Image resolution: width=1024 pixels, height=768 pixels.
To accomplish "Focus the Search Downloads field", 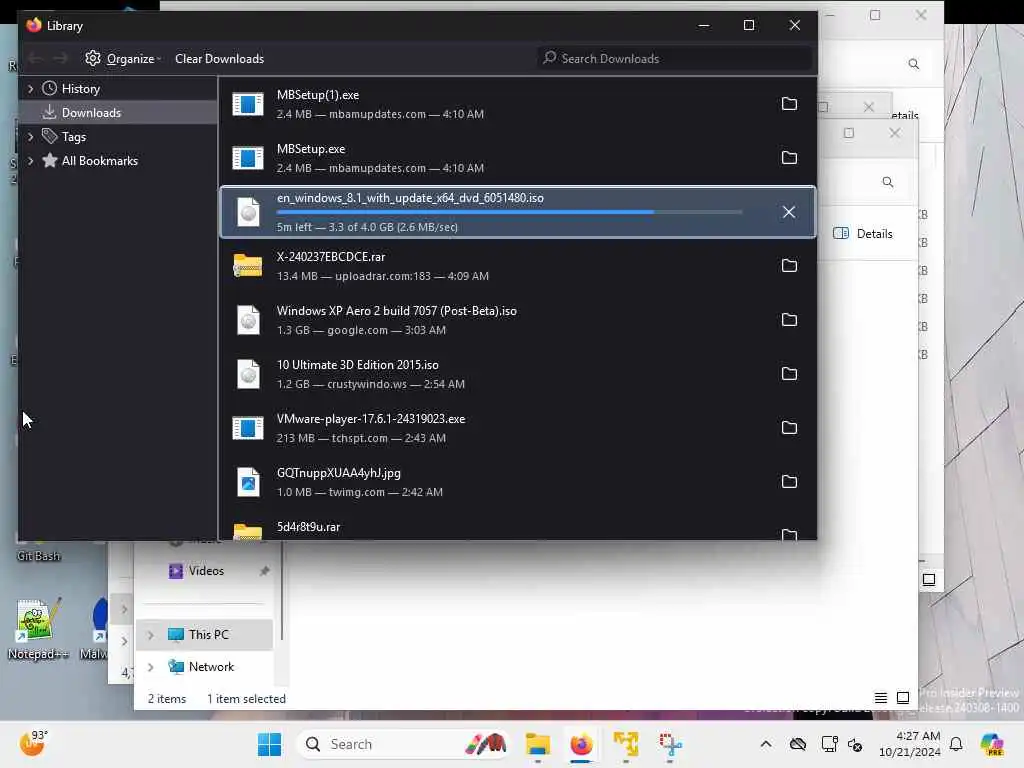I will (x=675, y=59).
